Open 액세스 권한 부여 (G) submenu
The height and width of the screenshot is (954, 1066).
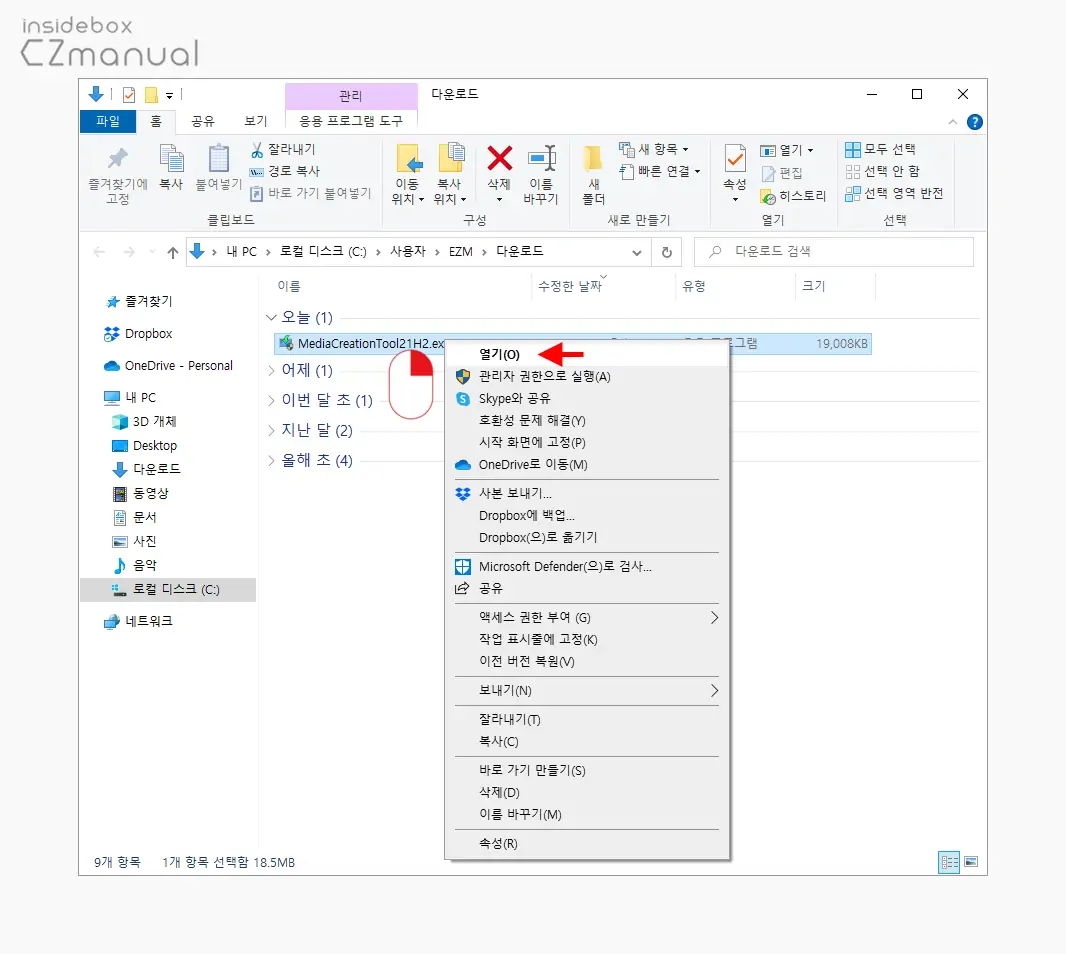pos(586,617)
